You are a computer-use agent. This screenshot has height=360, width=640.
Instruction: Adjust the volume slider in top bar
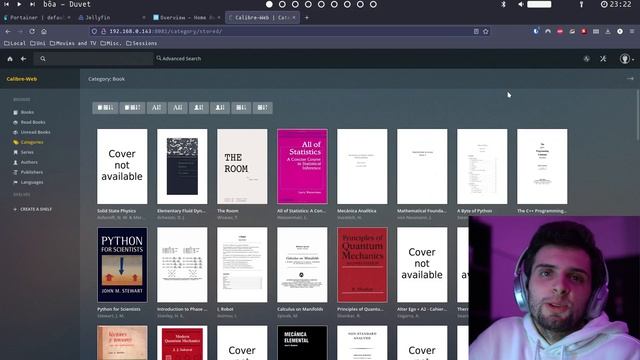[x=539, y=4]
